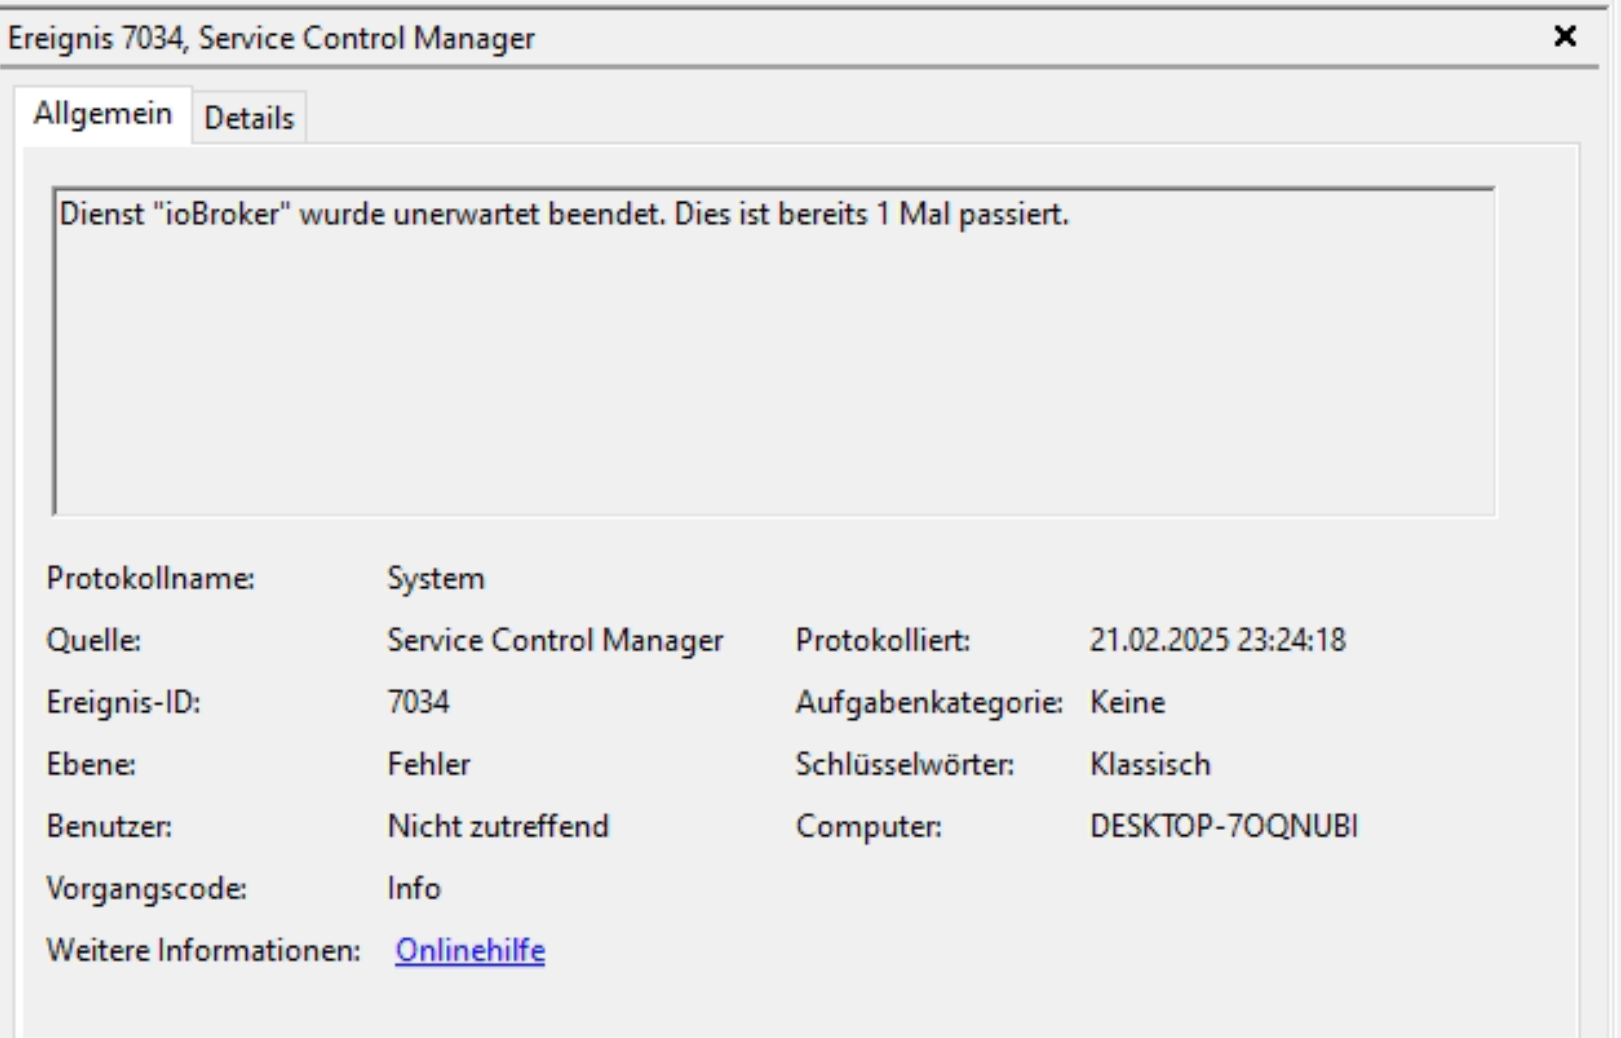Click the pane title Ereignis 7034, Service Control Manager
Image resolution: width=1621 pixels, height=1038 pixels.
pyautogui.click(x=271, y=38)
